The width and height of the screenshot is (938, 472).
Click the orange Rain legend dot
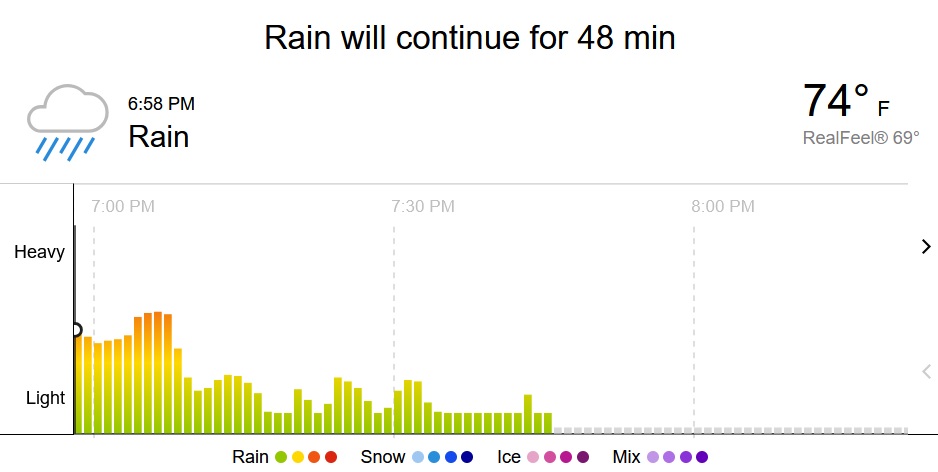click(x=314, y=457)
